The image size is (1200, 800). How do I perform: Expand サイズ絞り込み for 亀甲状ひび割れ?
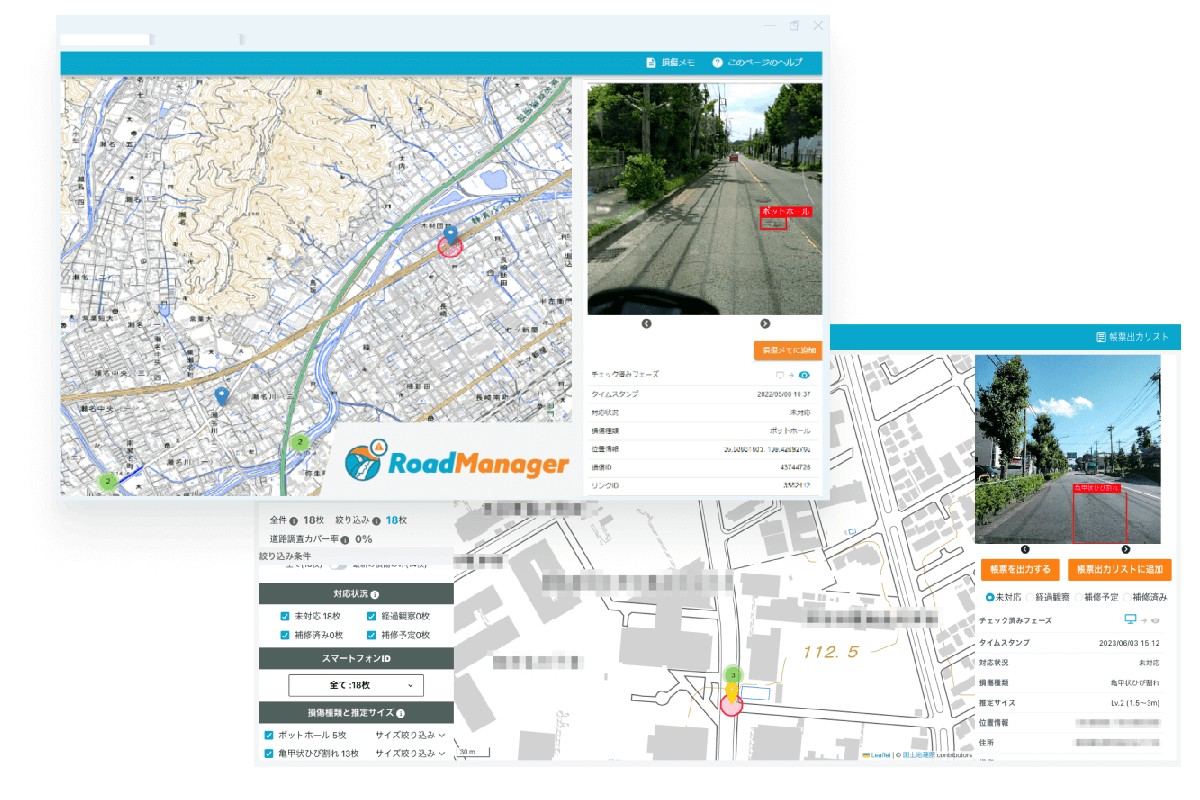pyautogui.click(x=410, y=753)
